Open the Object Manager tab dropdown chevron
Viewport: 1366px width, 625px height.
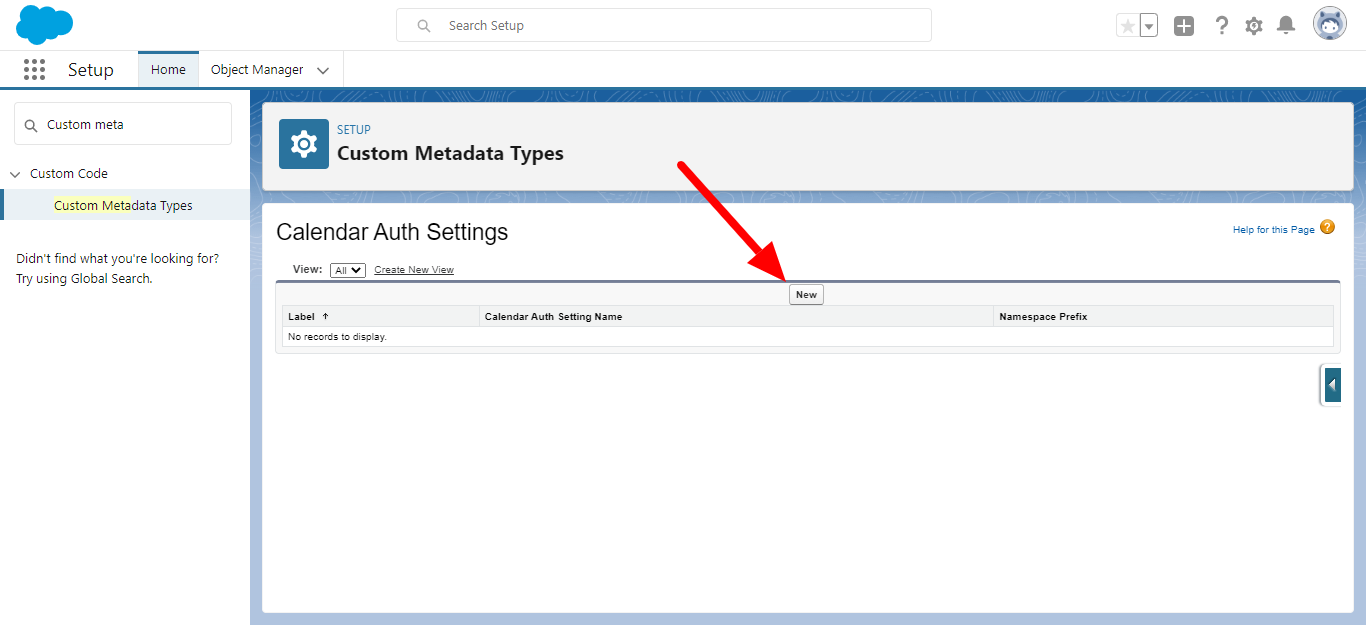click(323, 70)
